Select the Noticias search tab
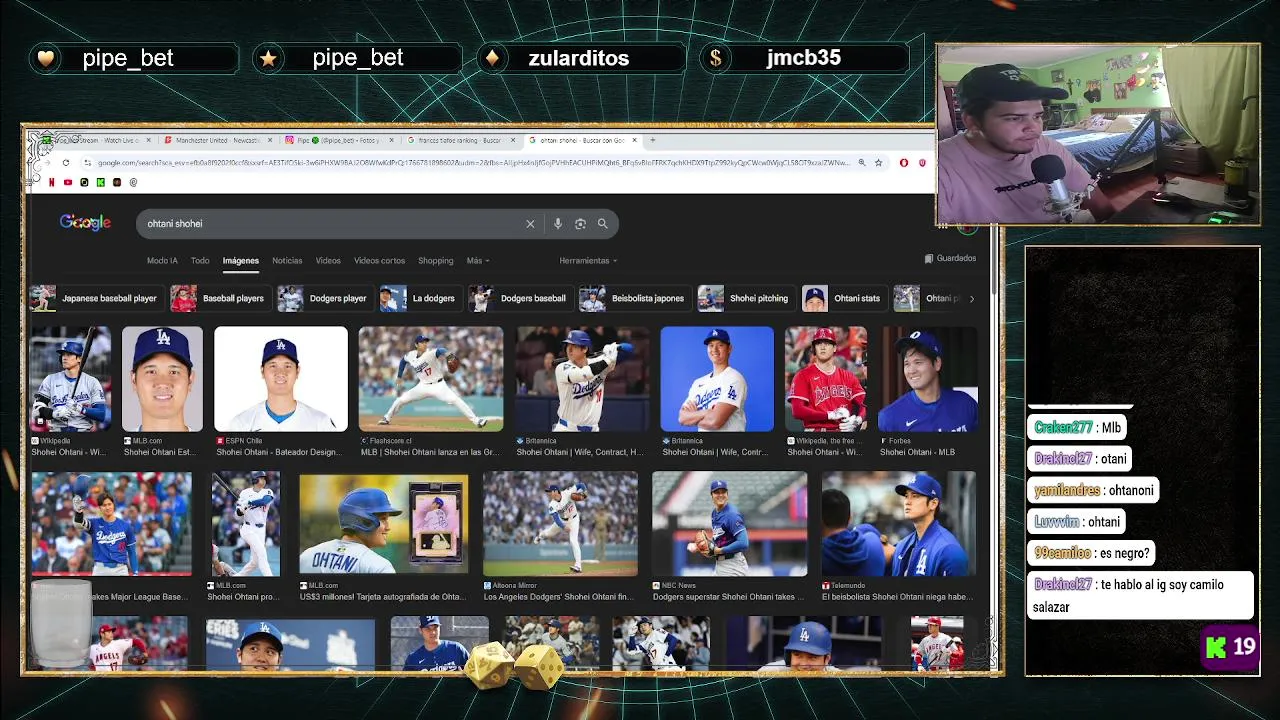Viewport: 1280px width, 720px height. (x=287, y=261)
